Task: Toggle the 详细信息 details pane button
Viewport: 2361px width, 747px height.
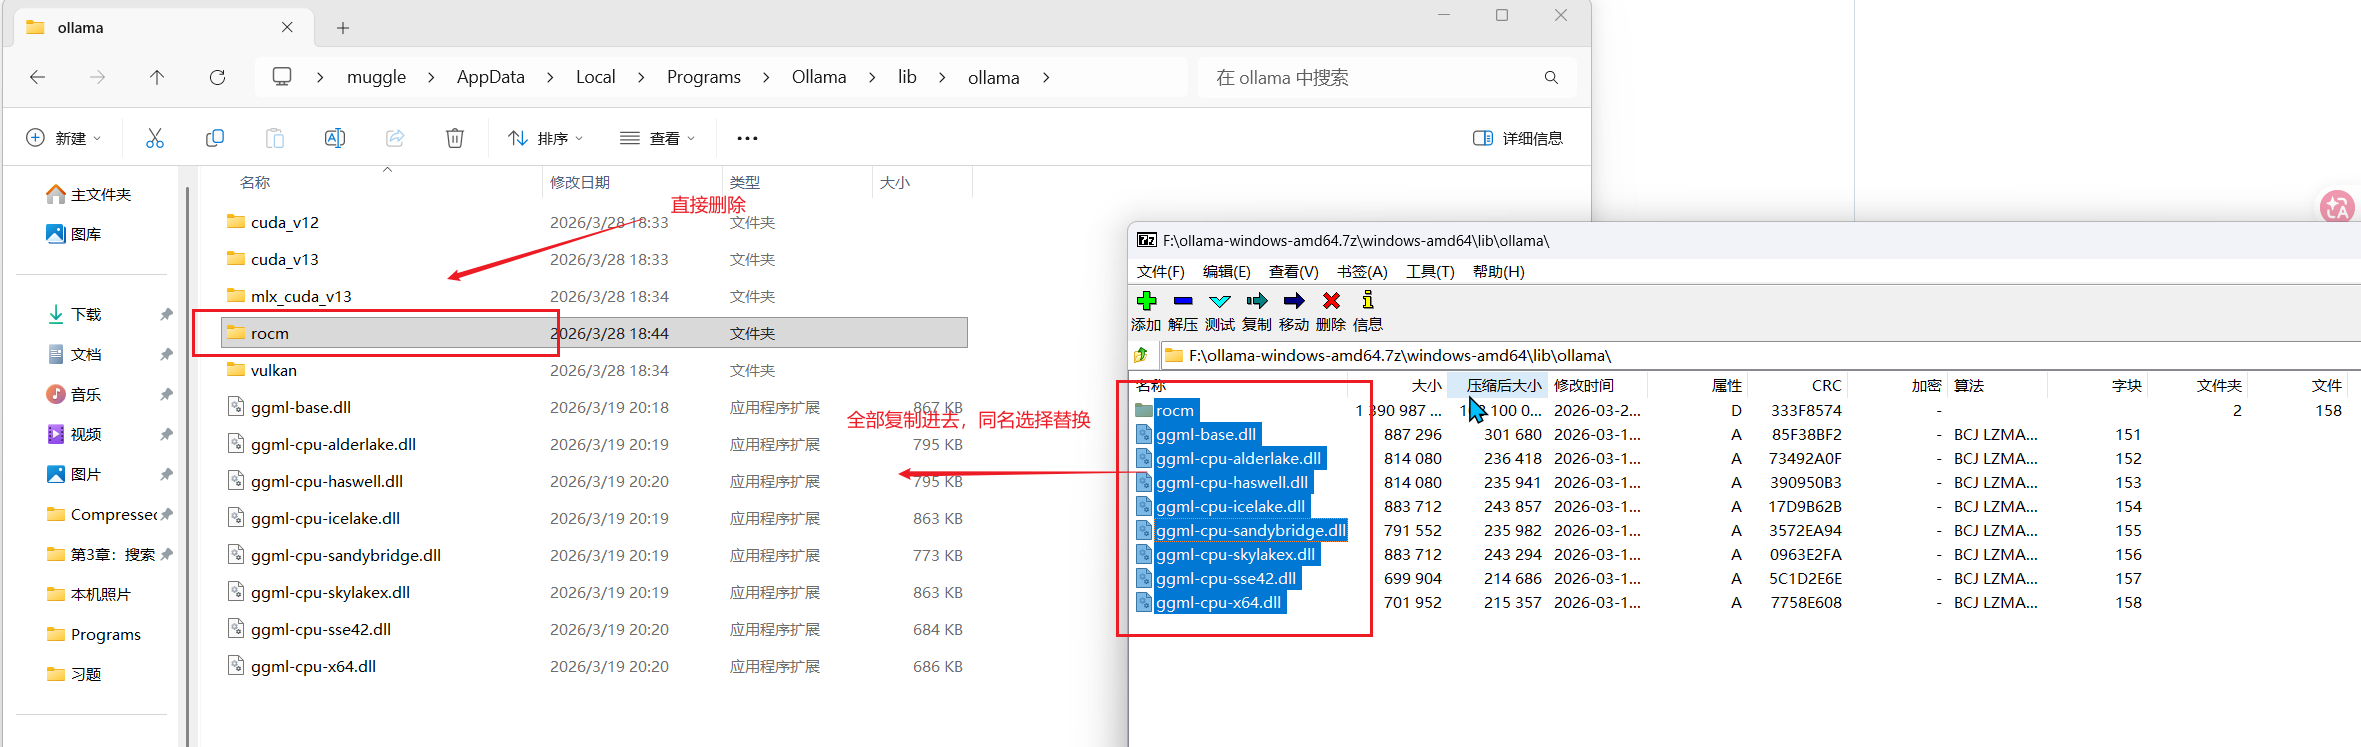Action: 1518,138
